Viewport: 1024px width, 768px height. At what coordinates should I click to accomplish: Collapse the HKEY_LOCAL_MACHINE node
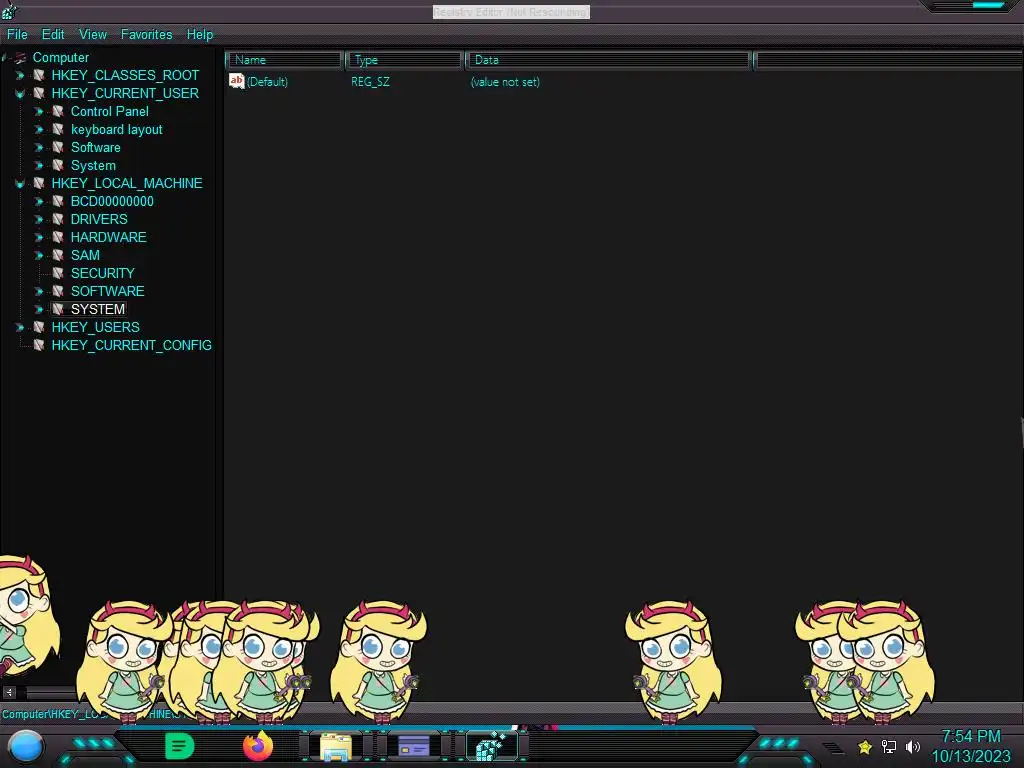pos(20,184)
